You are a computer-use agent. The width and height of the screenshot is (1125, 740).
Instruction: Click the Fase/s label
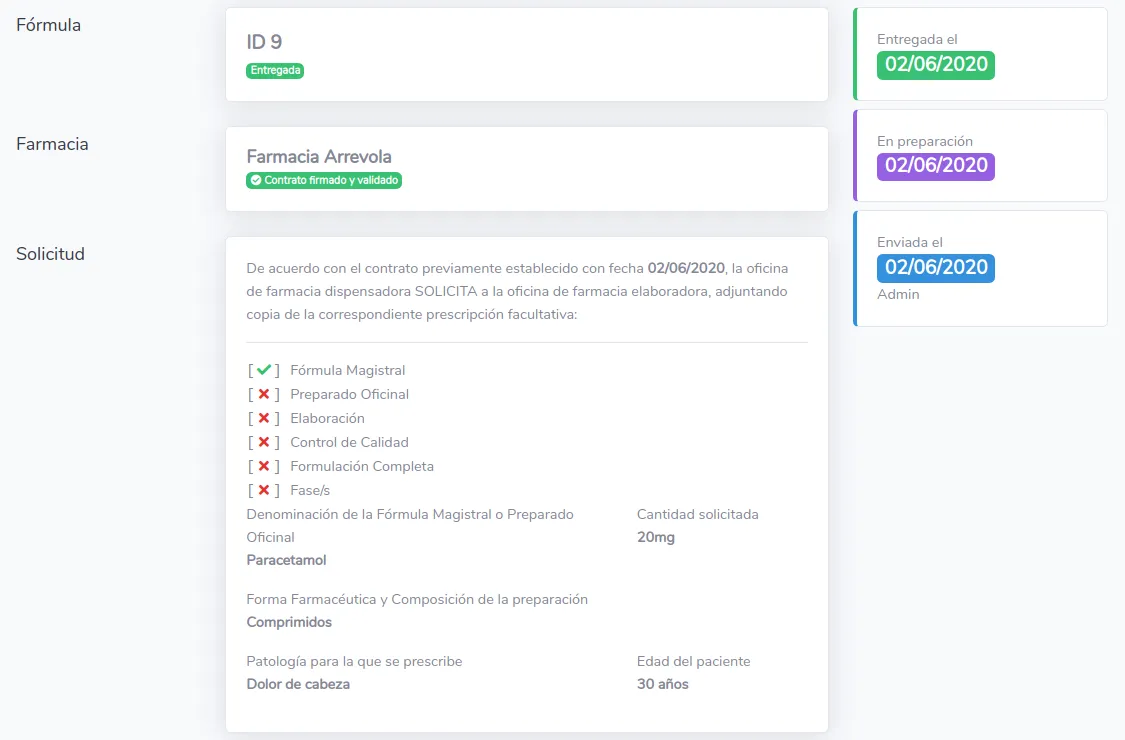[310, 490]
